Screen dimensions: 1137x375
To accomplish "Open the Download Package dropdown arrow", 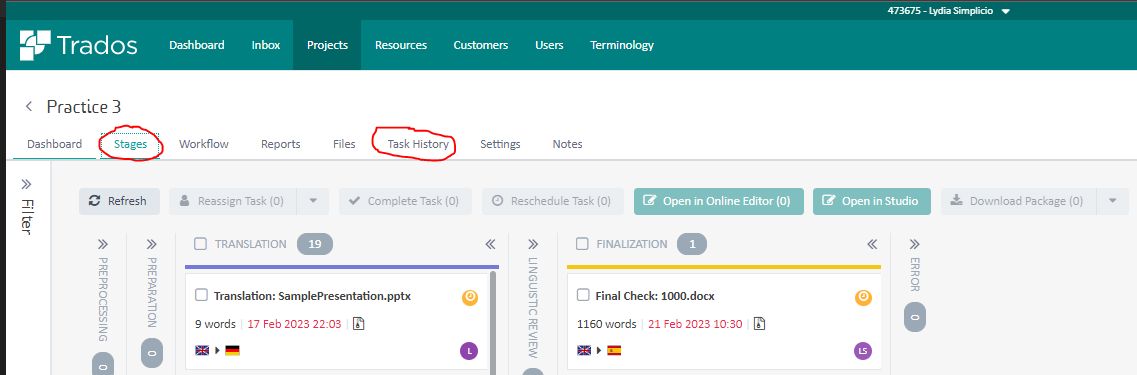I will (1113, 201).
